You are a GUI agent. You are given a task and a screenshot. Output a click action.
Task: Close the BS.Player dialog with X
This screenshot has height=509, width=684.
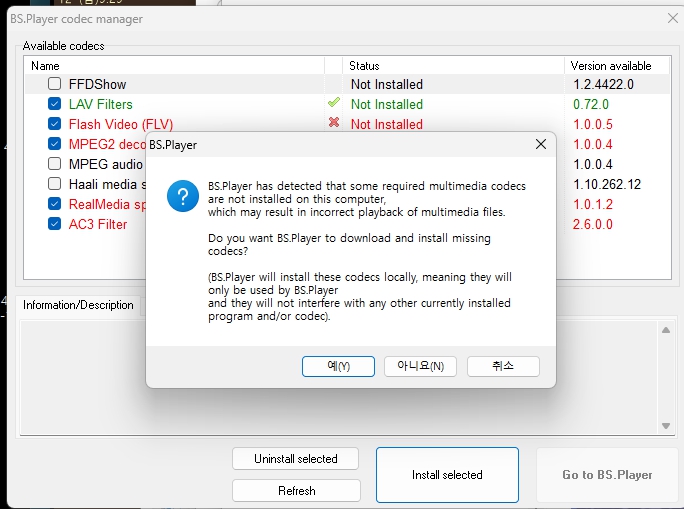[540, 144]
